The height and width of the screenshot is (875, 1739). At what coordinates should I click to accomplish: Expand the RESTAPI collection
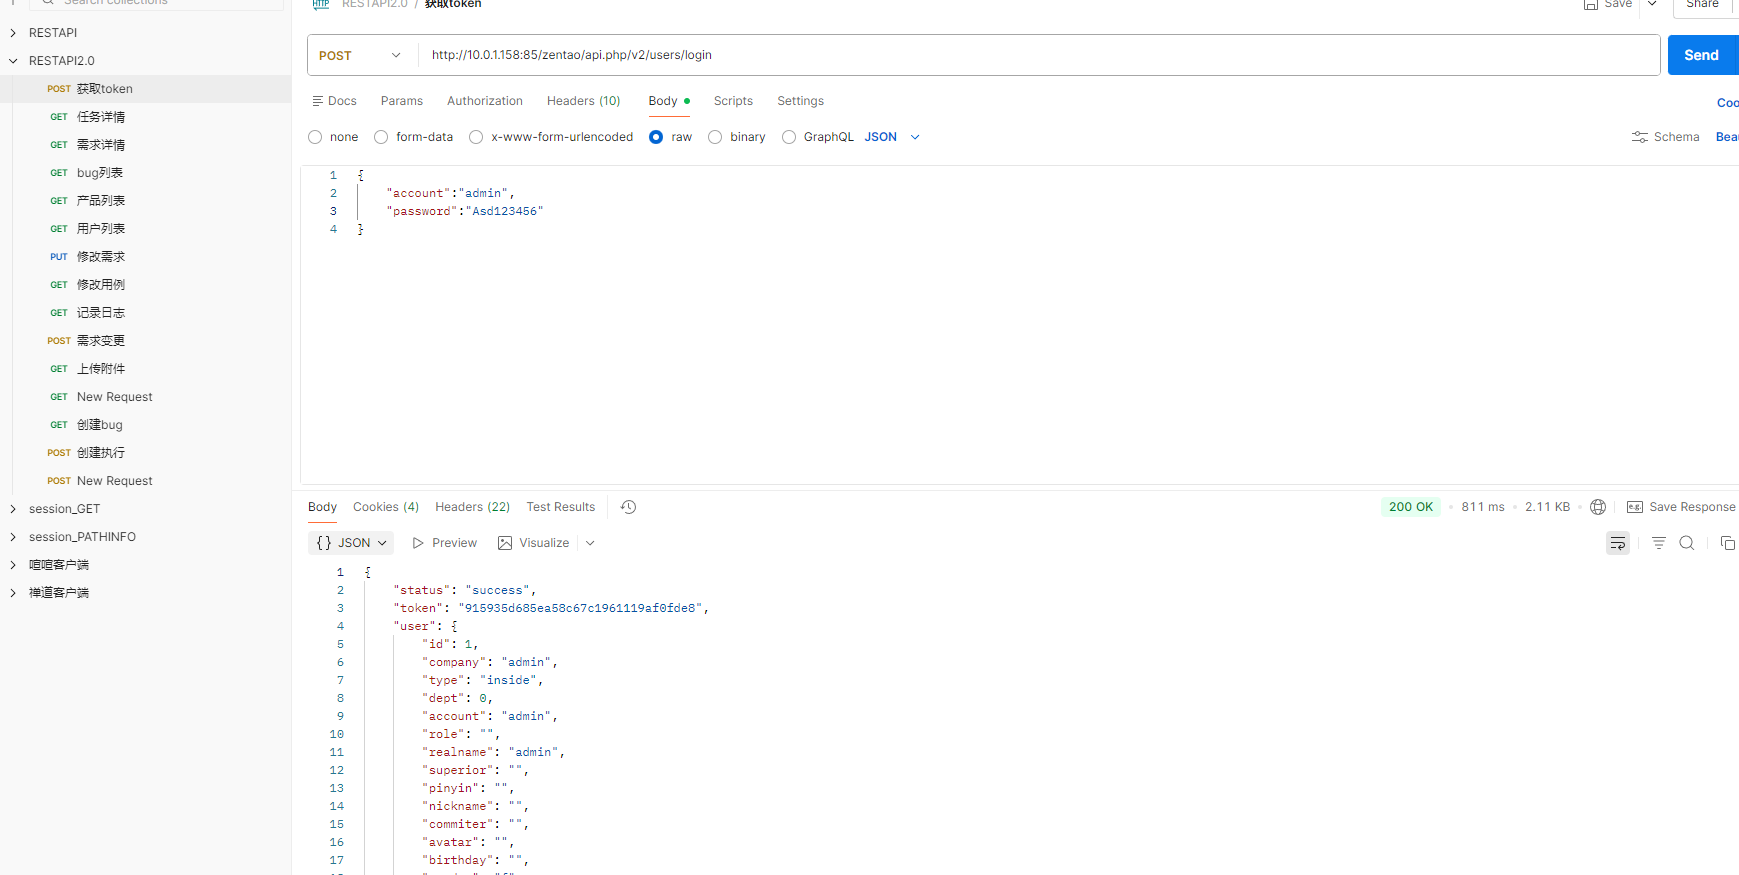13,33
